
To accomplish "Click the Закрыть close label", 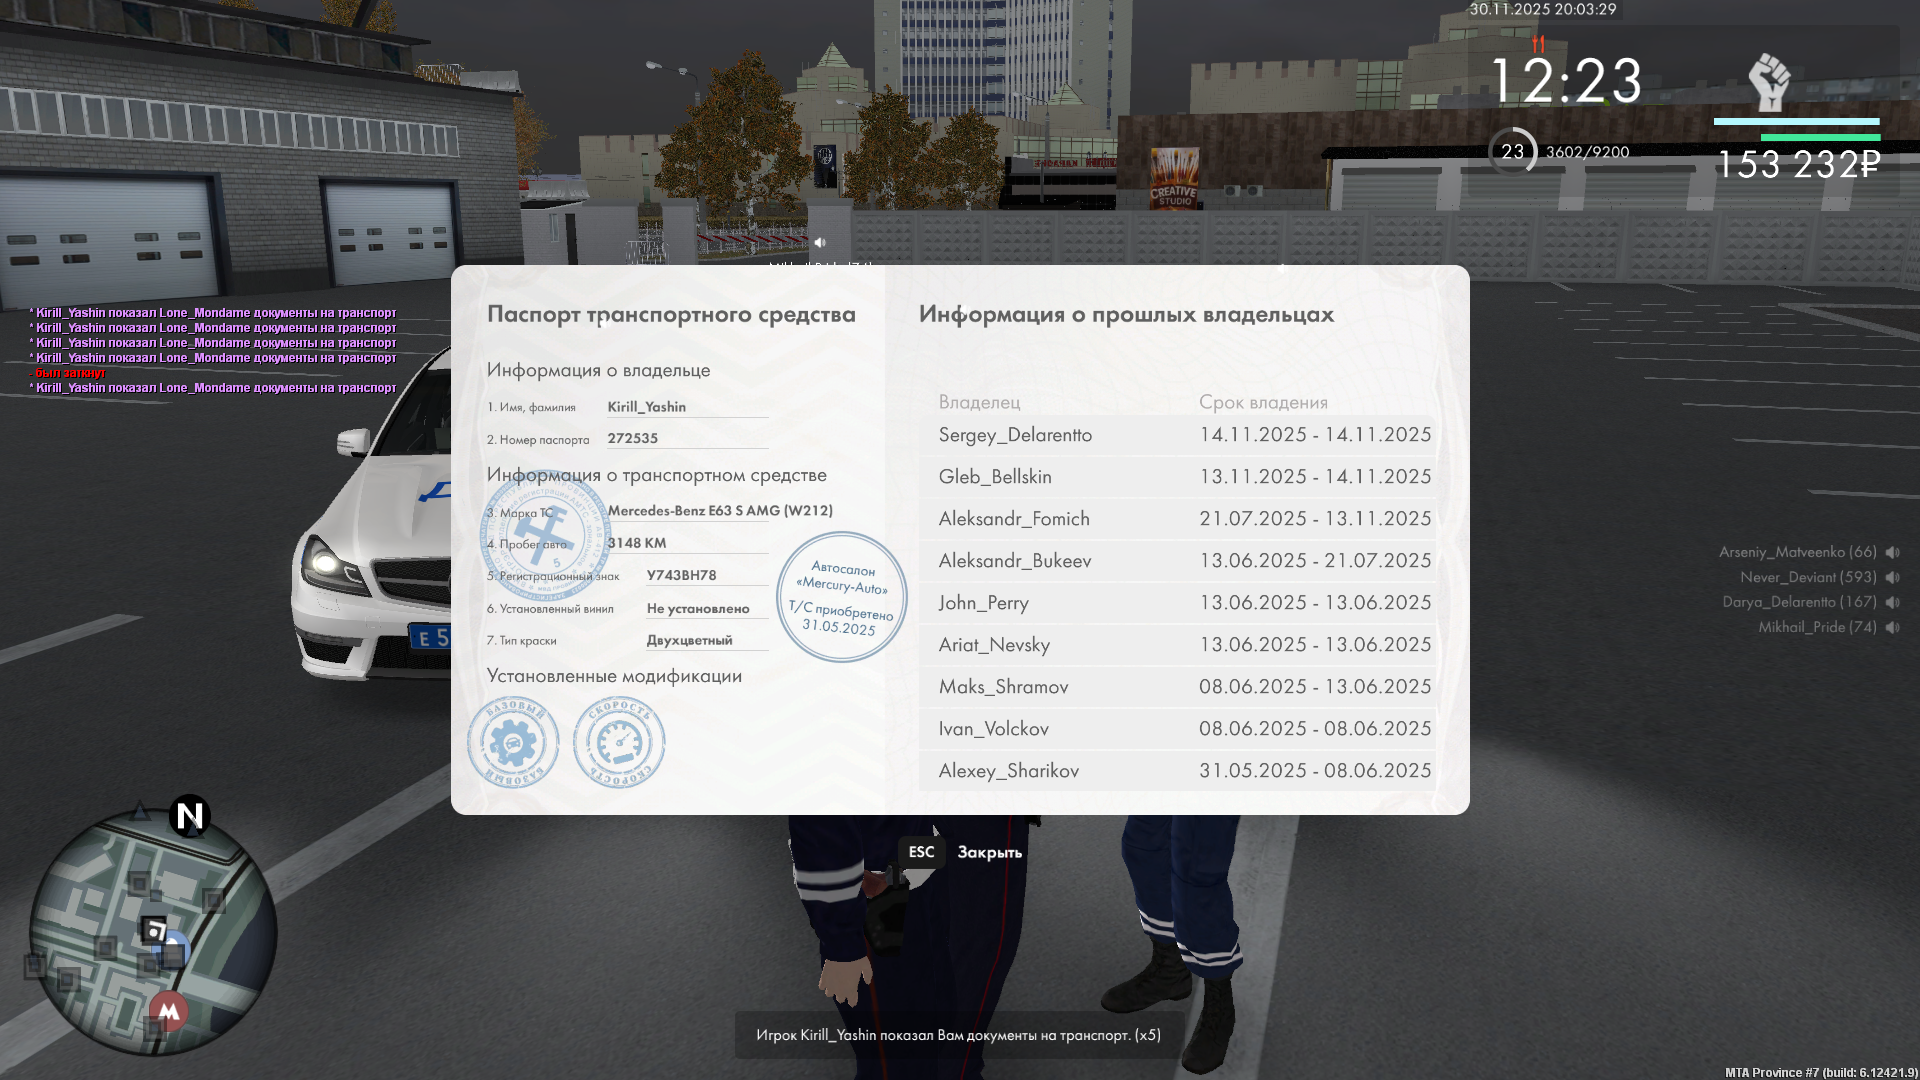I will pyautogui.click(x=989, y=852).
